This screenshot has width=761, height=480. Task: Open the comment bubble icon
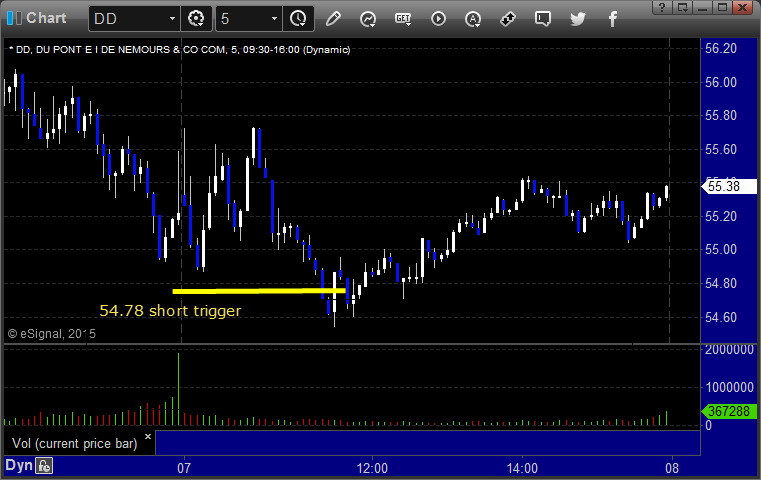543,19
